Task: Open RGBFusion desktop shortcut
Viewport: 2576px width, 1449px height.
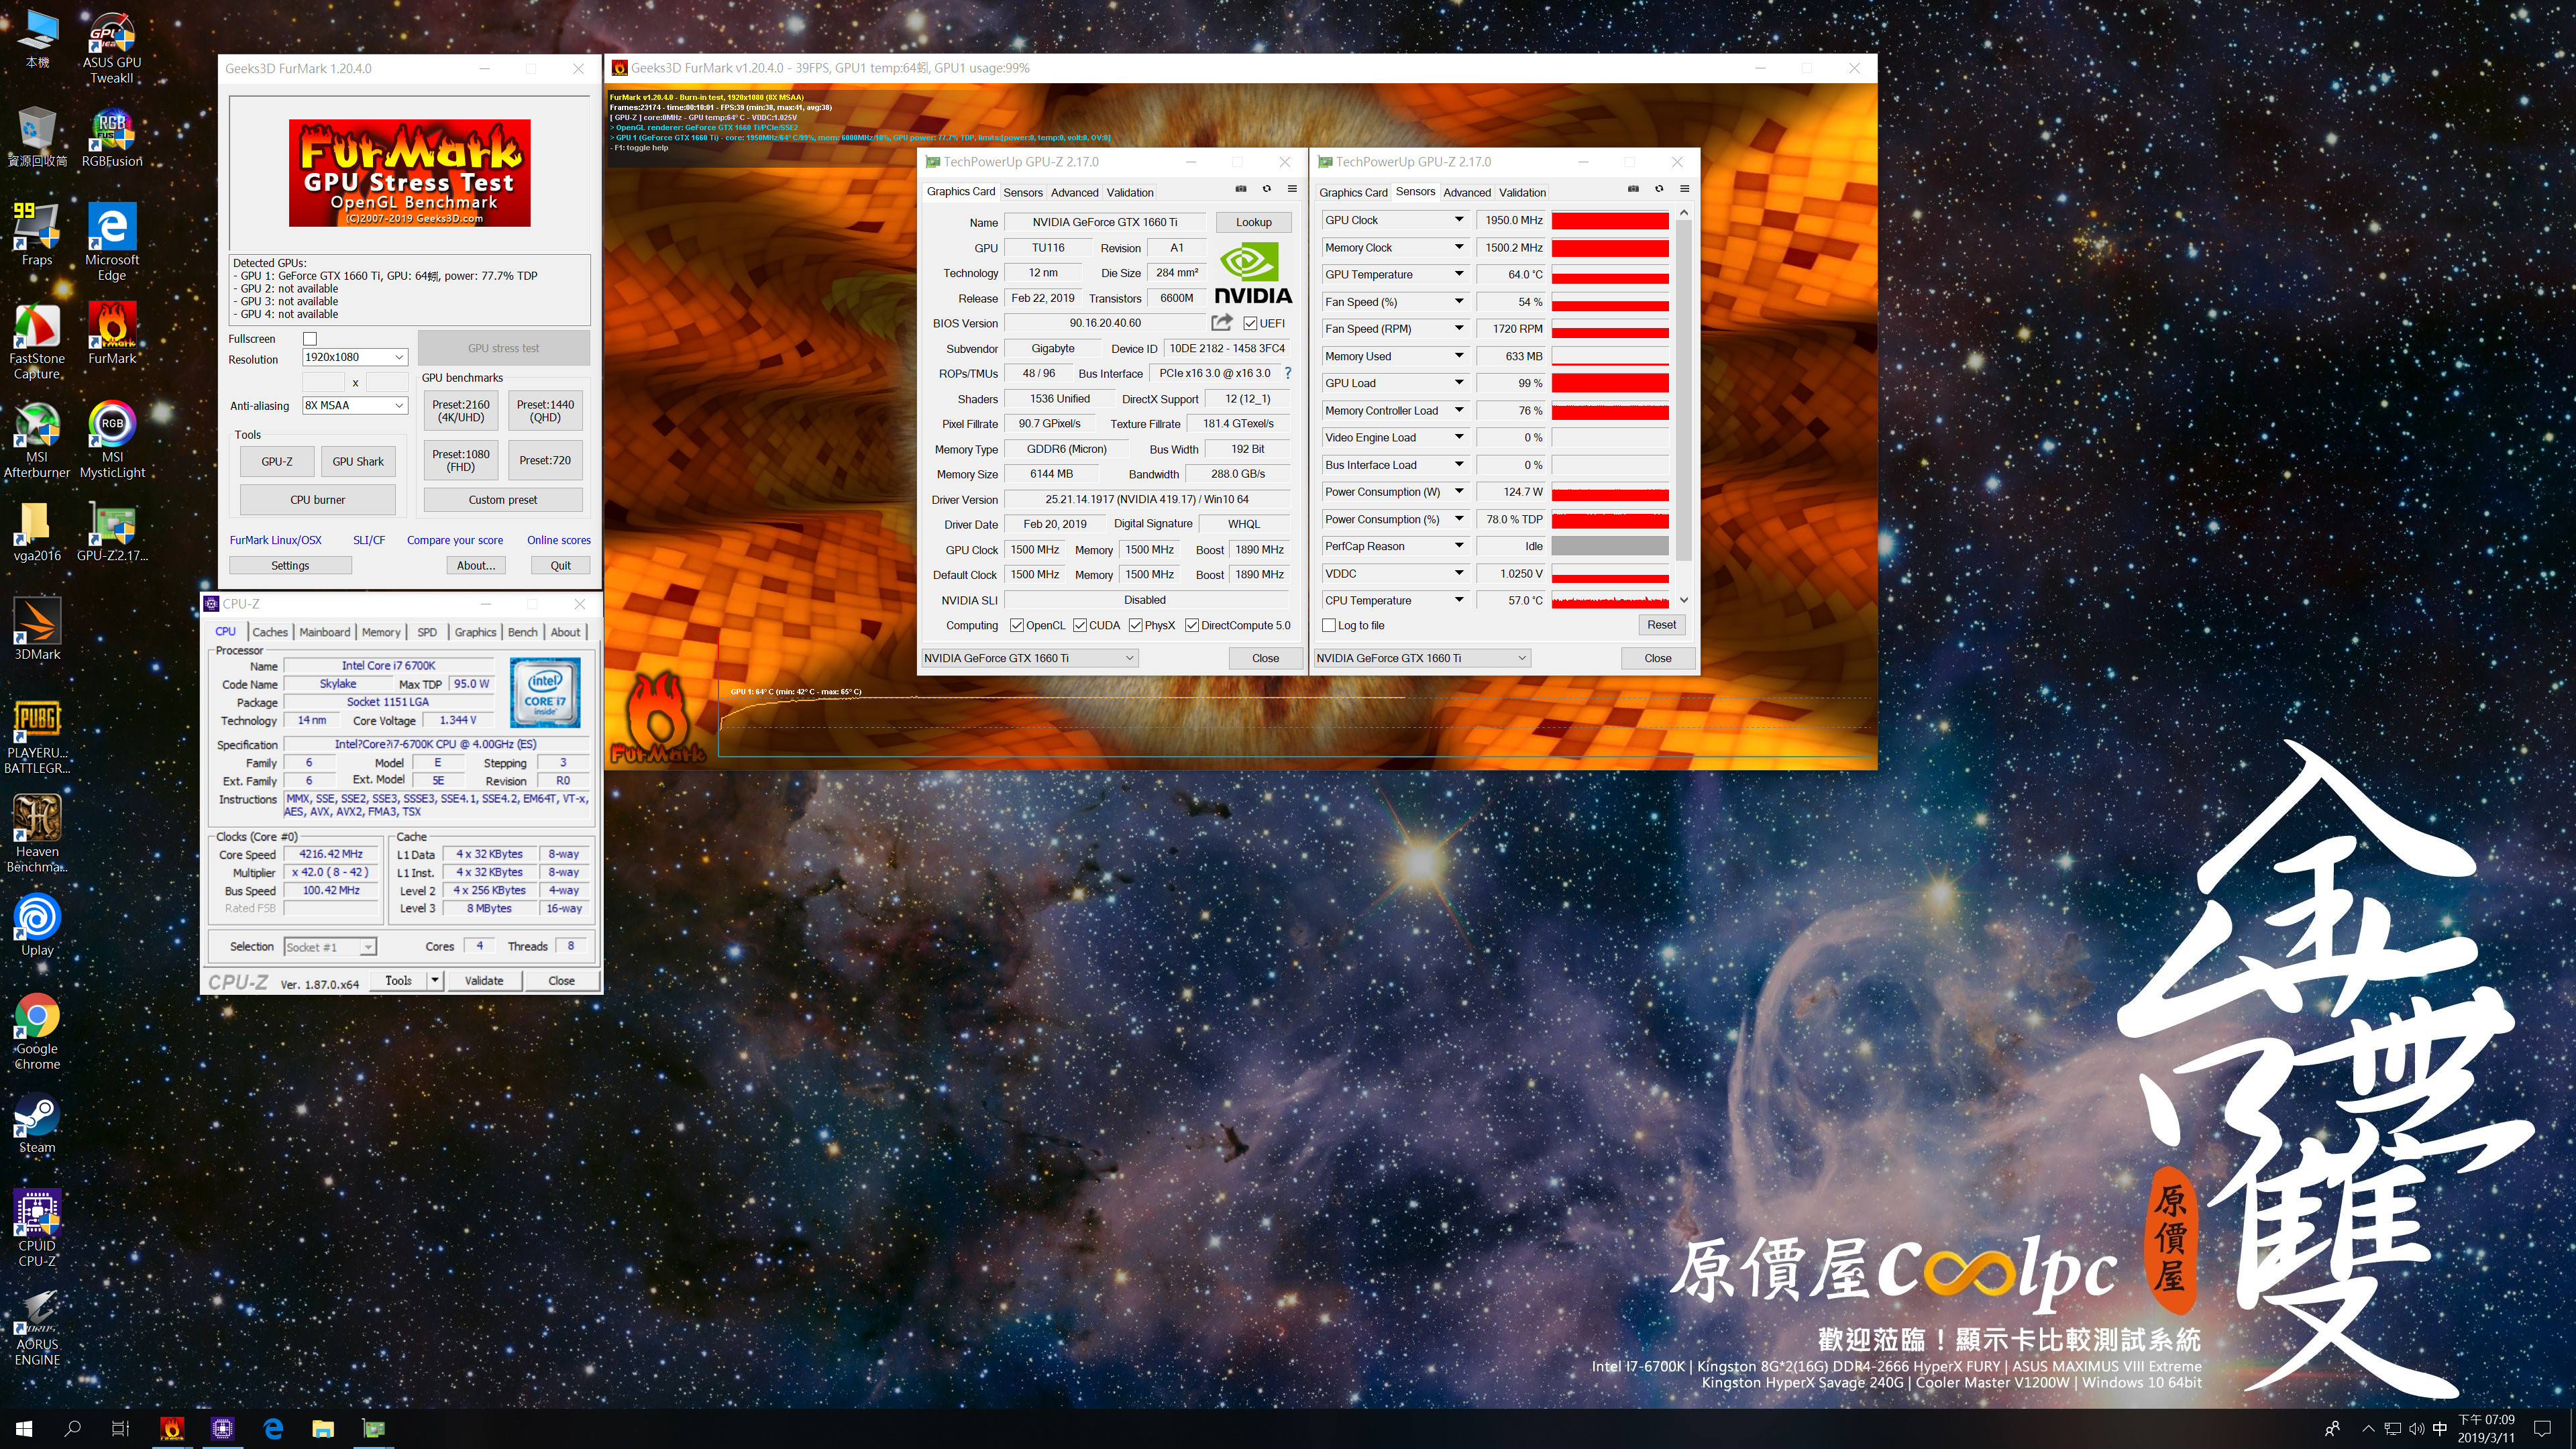Action: point(112,138)
